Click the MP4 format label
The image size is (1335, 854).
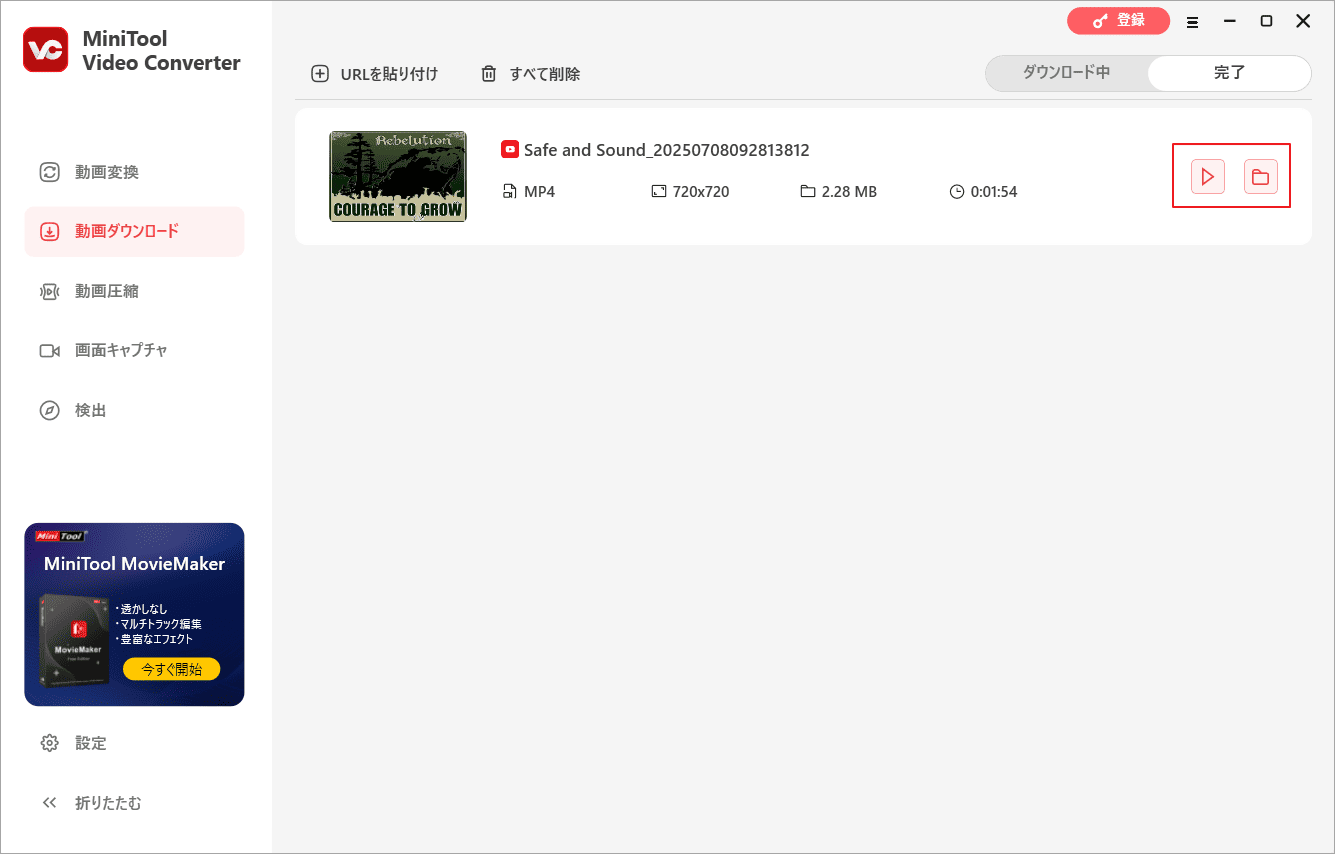click(x=539, y=191)
